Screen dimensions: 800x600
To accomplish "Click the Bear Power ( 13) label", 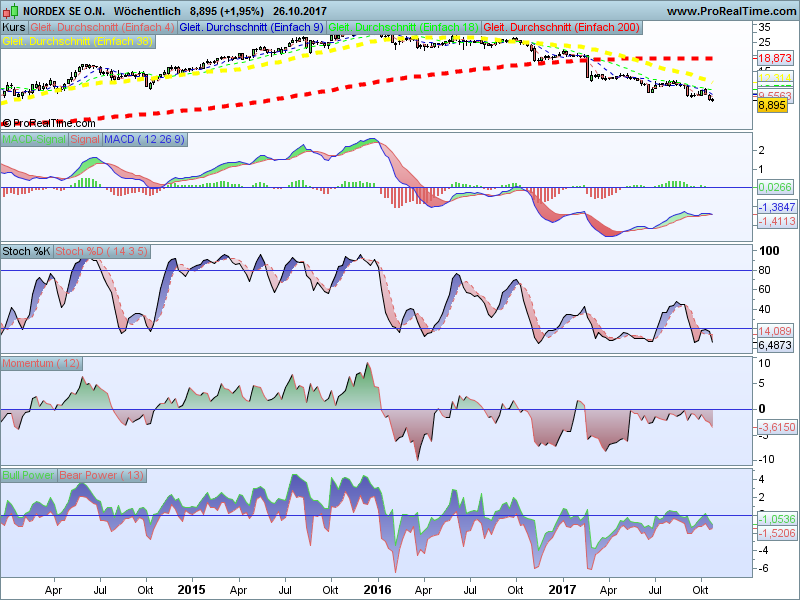I will coord(102,475).
